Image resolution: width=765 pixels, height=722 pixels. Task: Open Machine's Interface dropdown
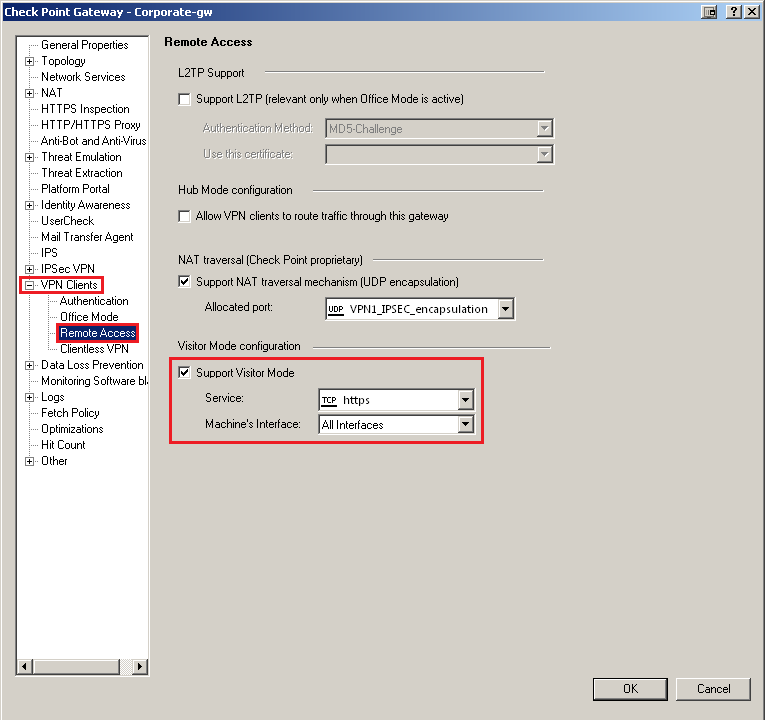(x=465, y=424)
